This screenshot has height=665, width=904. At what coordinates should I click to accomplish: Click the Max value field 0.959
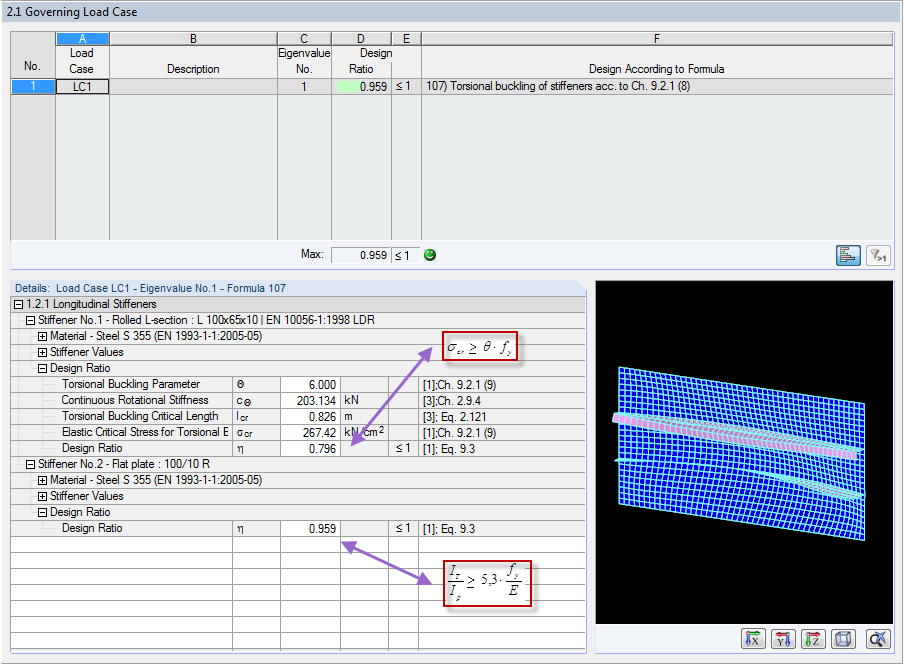point(361,255)
